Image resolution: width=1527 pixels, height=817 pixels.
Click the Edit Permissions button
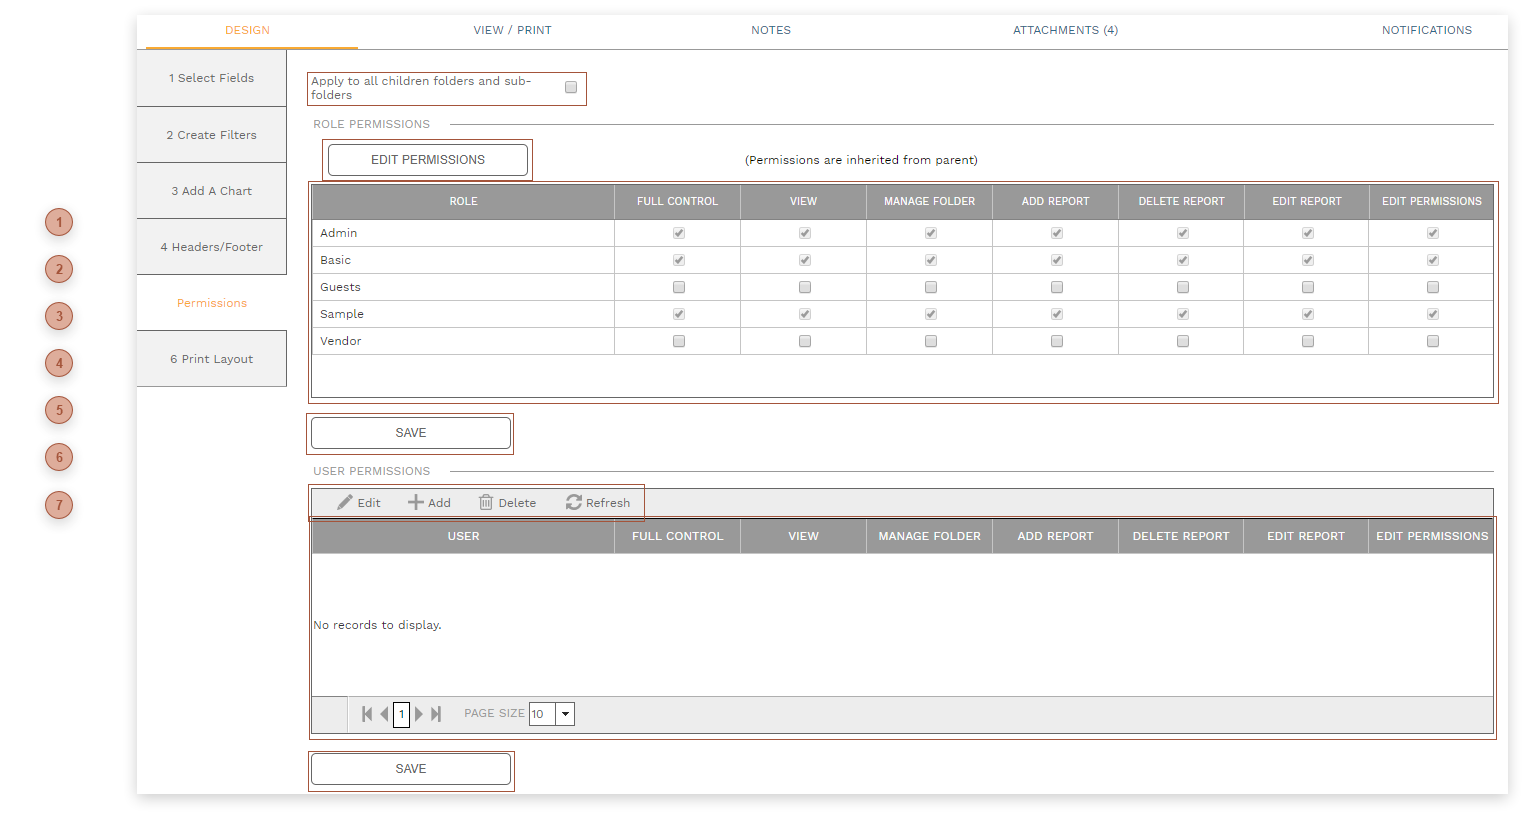click(428, 160)
